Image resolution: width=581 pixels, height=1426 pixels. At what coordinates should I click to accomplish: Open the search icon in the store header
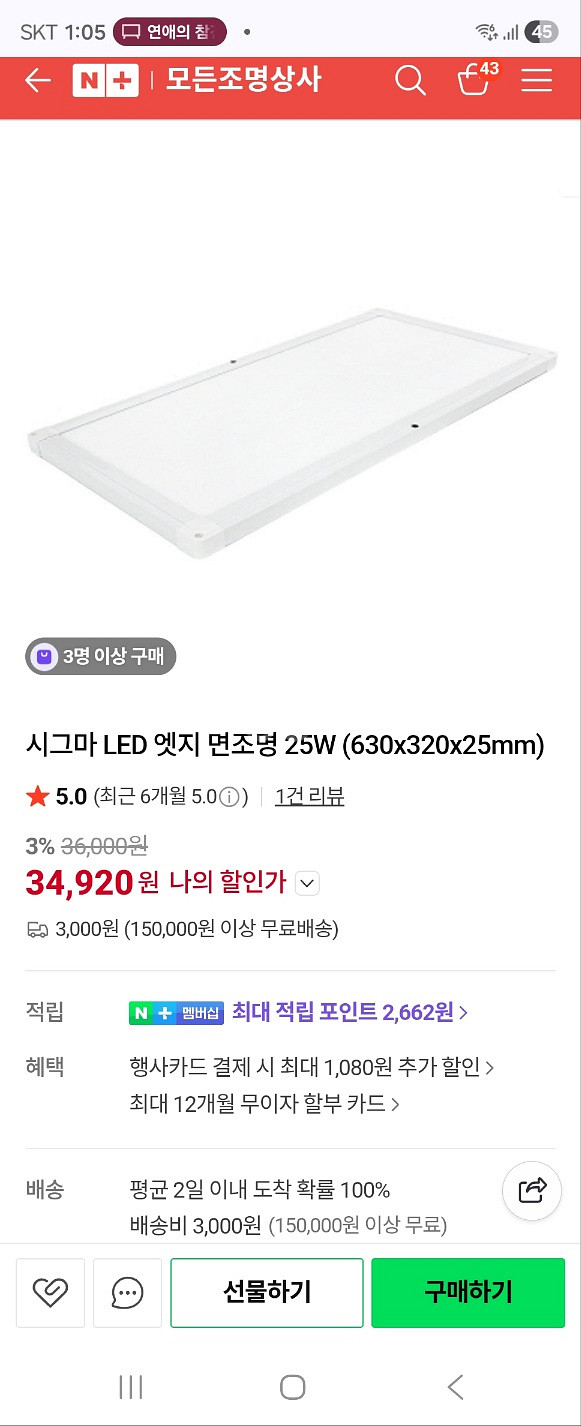pos(410,80)
